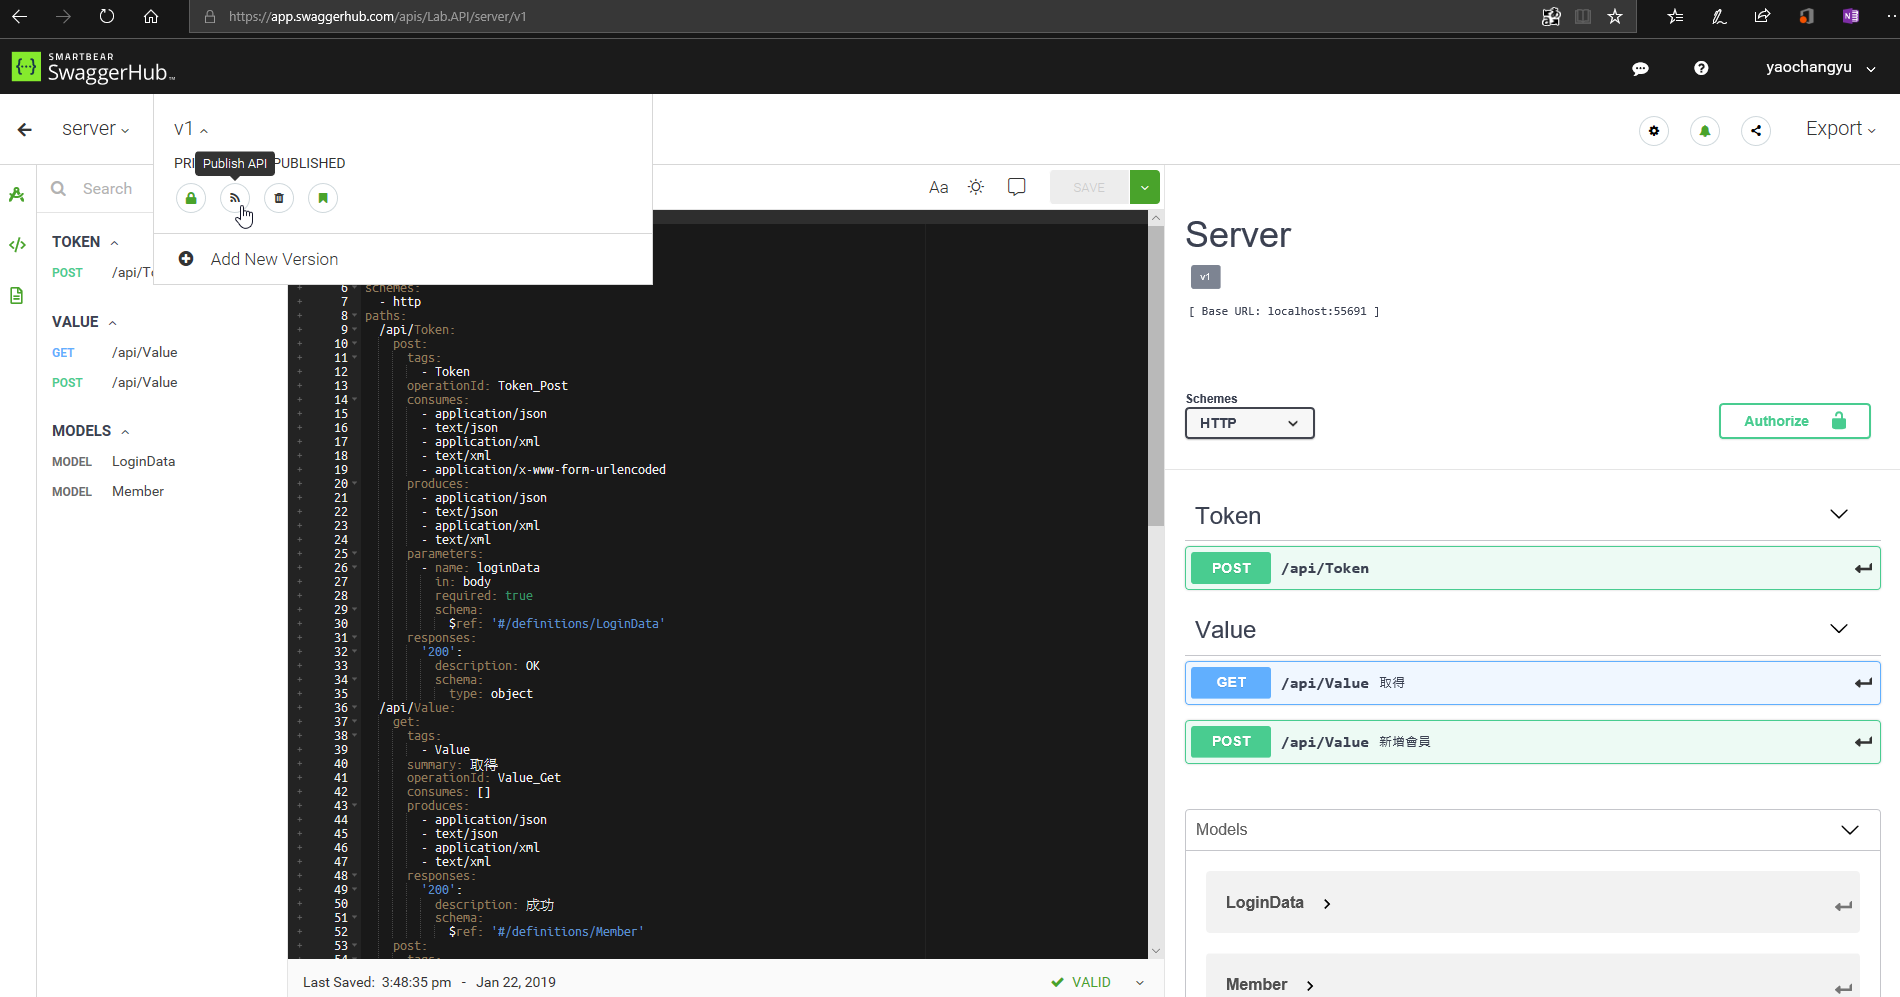Toggle version visibility with the lock icon
Viewport: 1900px width, 997px height.
[x=190, y=198]
